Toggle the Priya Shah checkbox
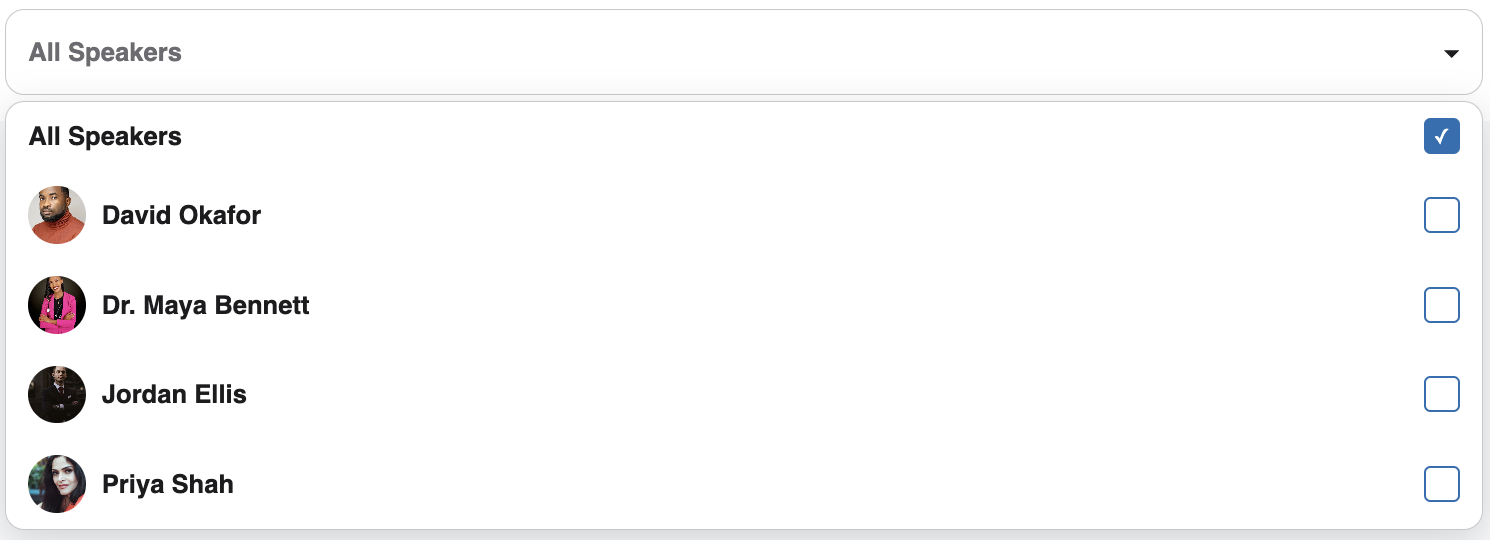 (x=1442, y=484)
